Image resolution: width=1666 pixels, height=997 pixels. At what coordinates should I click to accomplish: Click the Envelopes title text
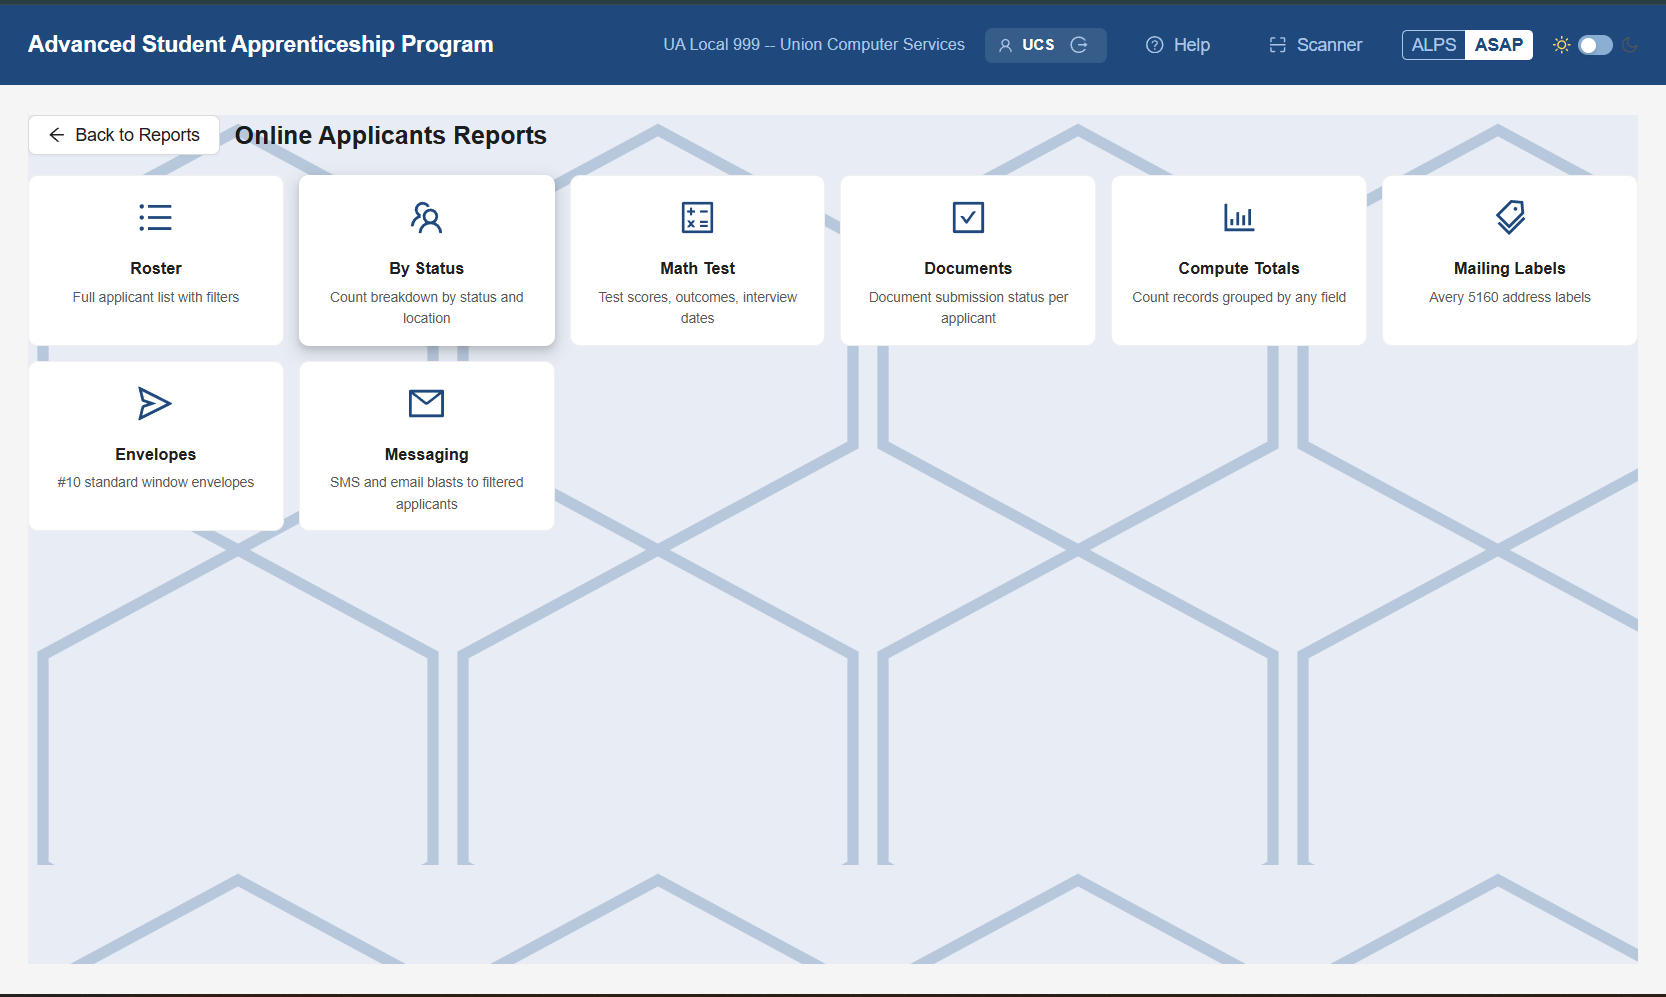156,454
